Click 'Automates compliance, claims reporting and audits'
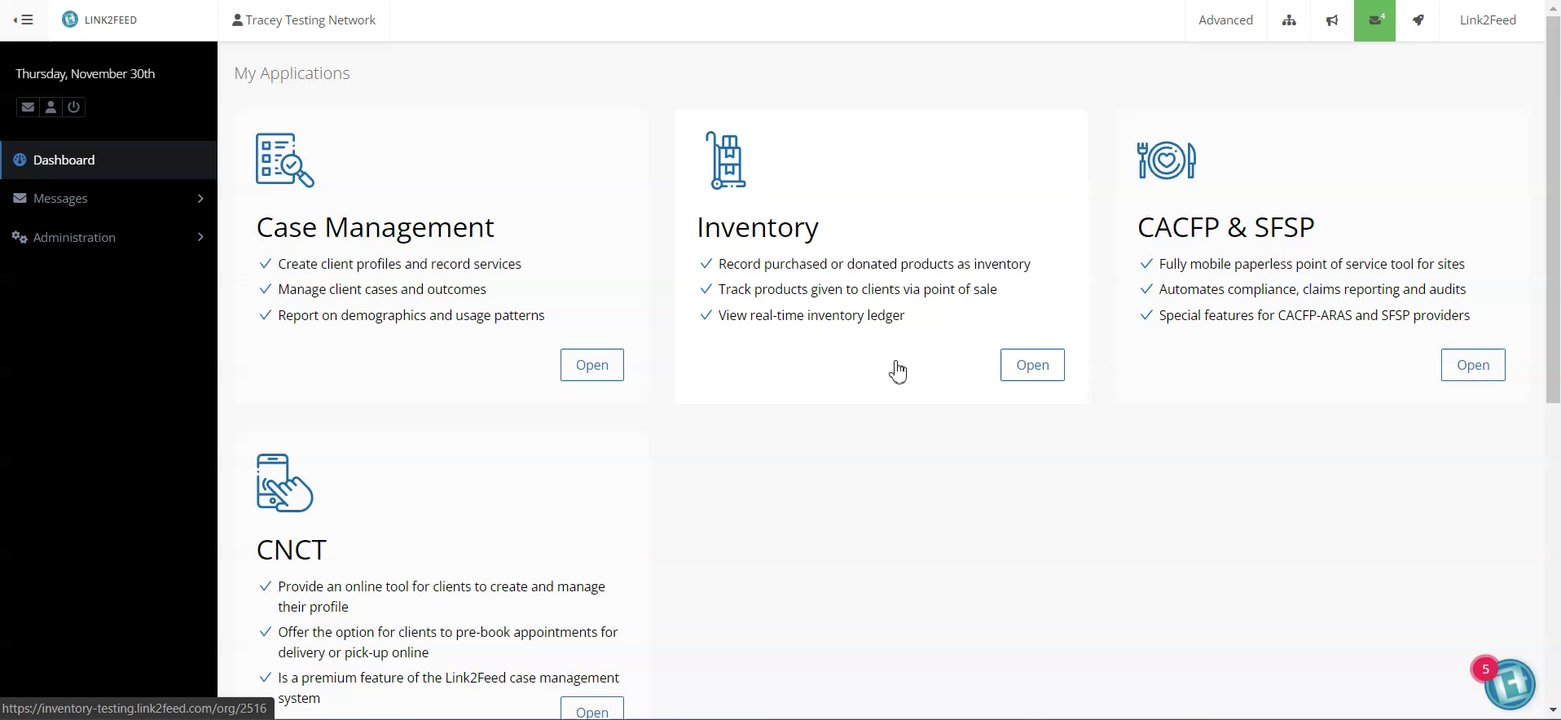Viewport: 1561px width, 720px height. point(1312,289)
